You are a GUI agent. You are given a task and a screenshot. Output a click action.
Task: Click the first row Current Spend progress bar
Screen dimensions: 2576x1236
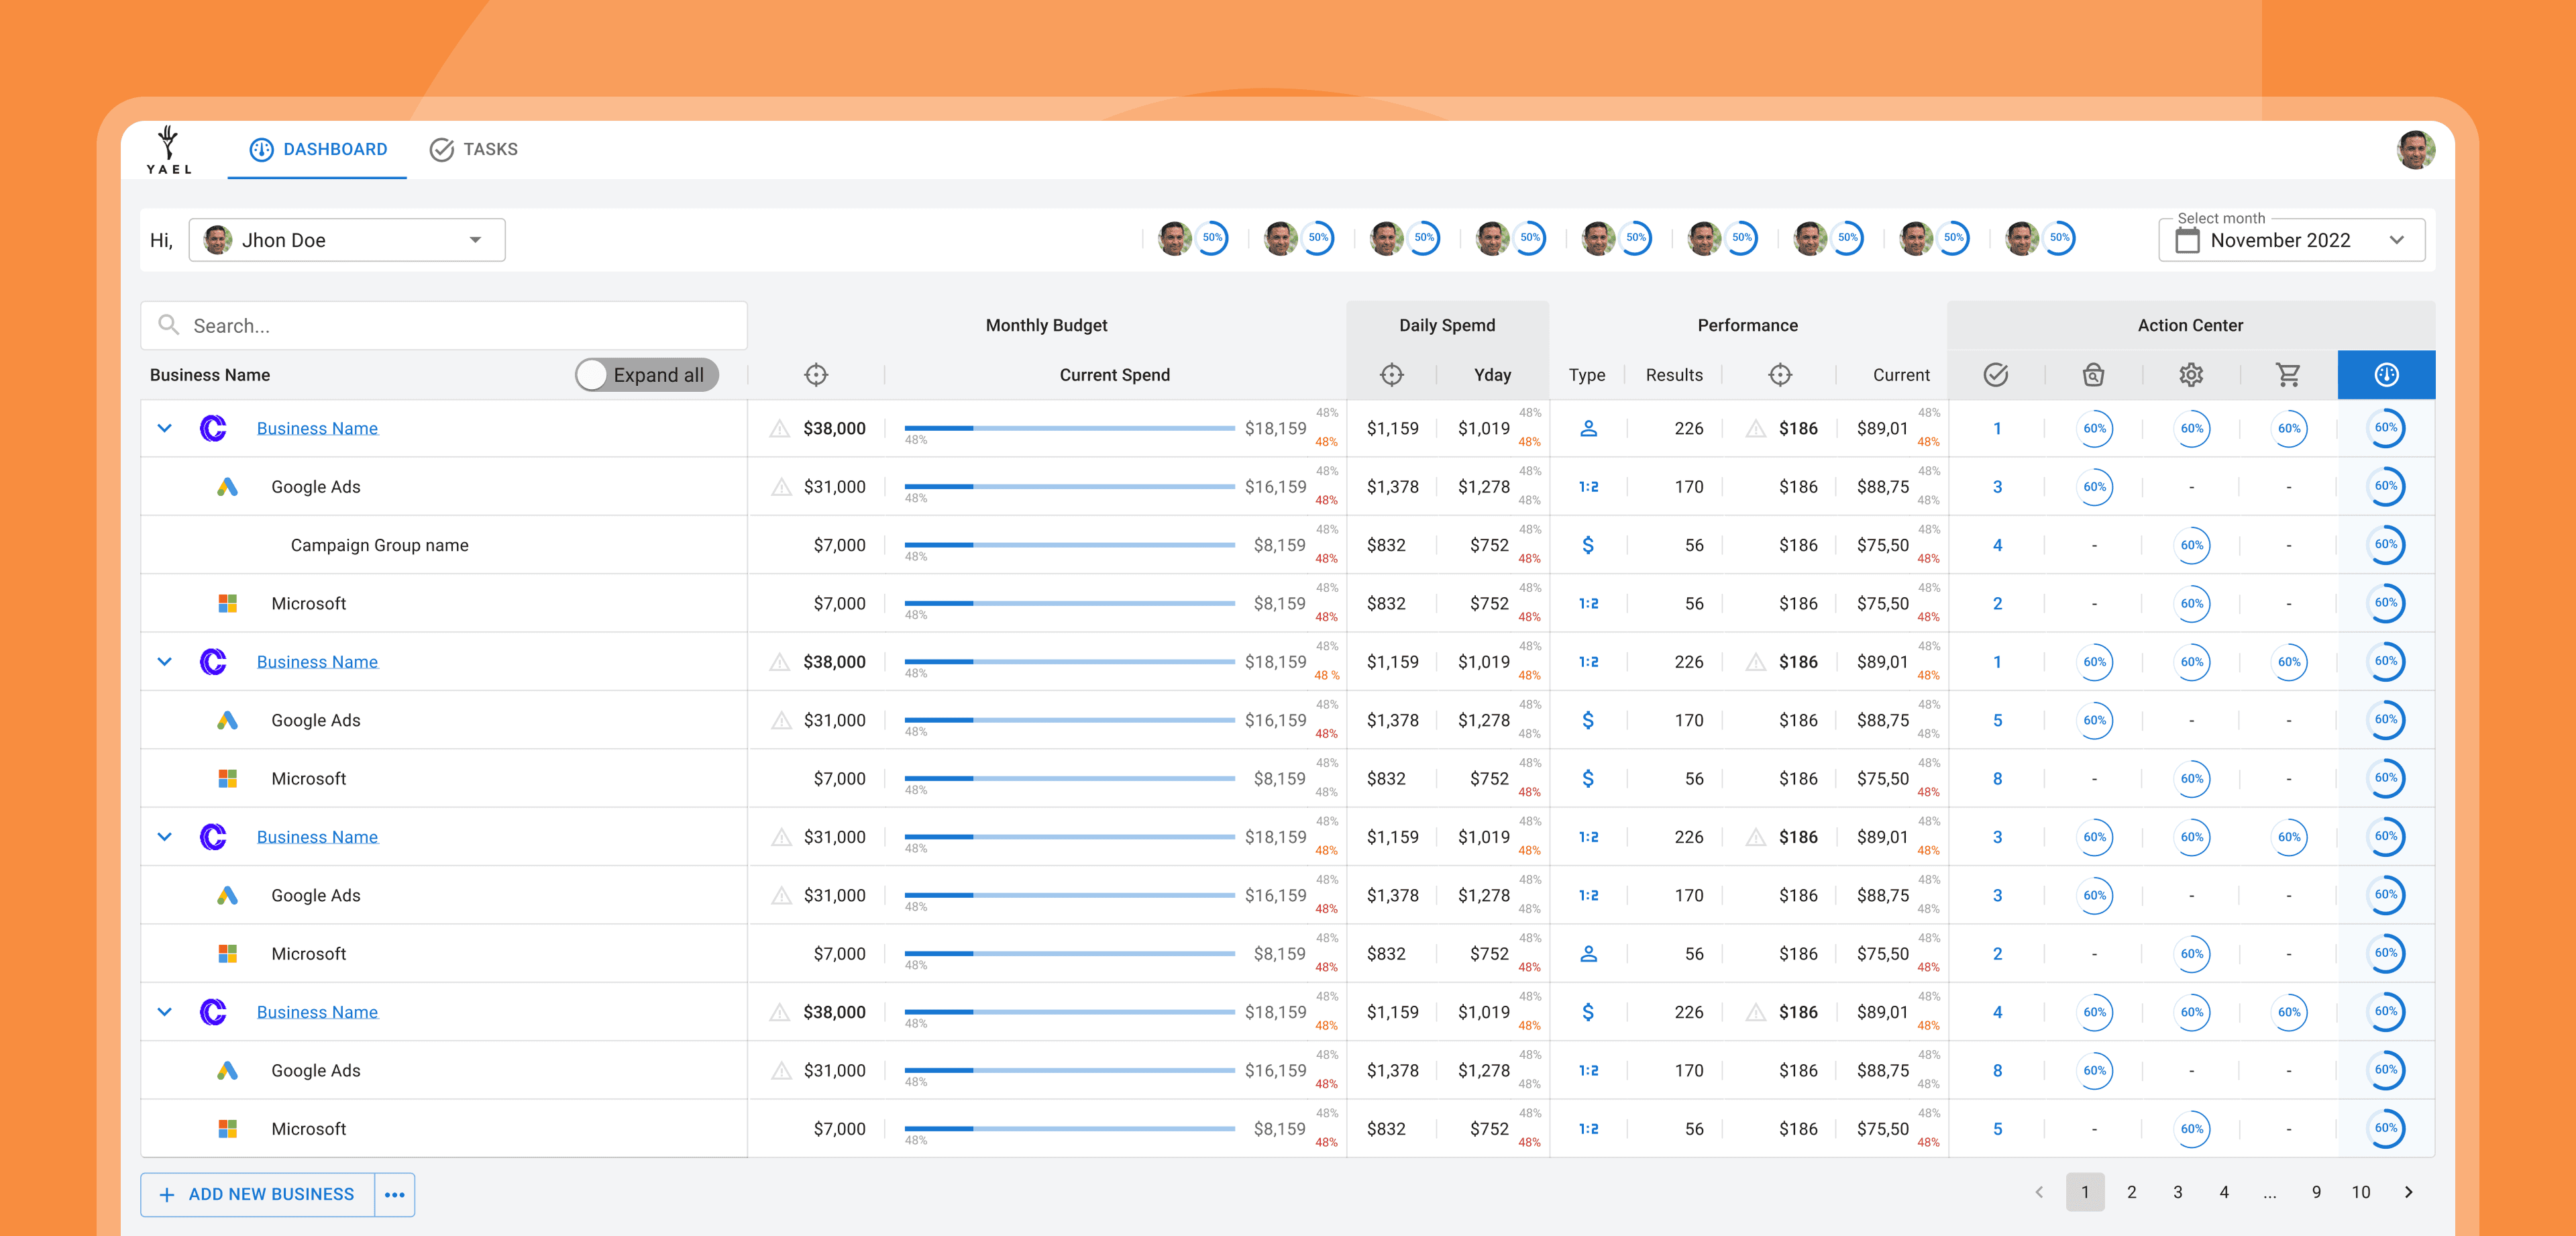pos(1069,428)
